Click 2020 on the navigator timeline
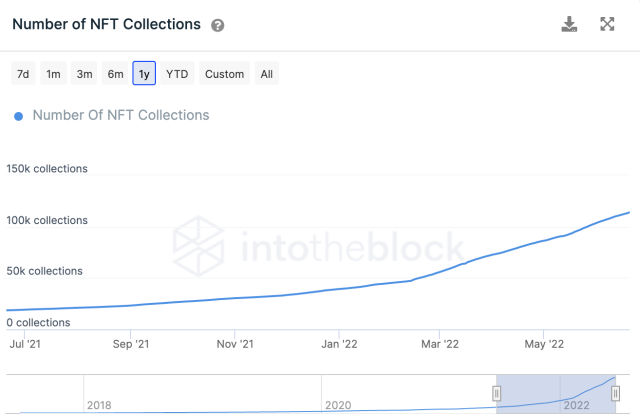Screen dimensions: 640x414 click(x=338, y=405)
